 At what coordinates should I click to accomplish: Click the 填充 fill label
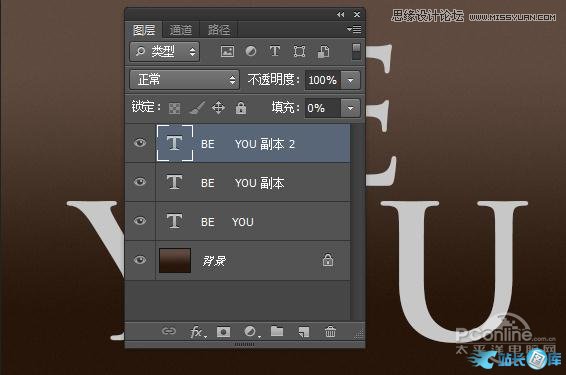pos(286,108)
